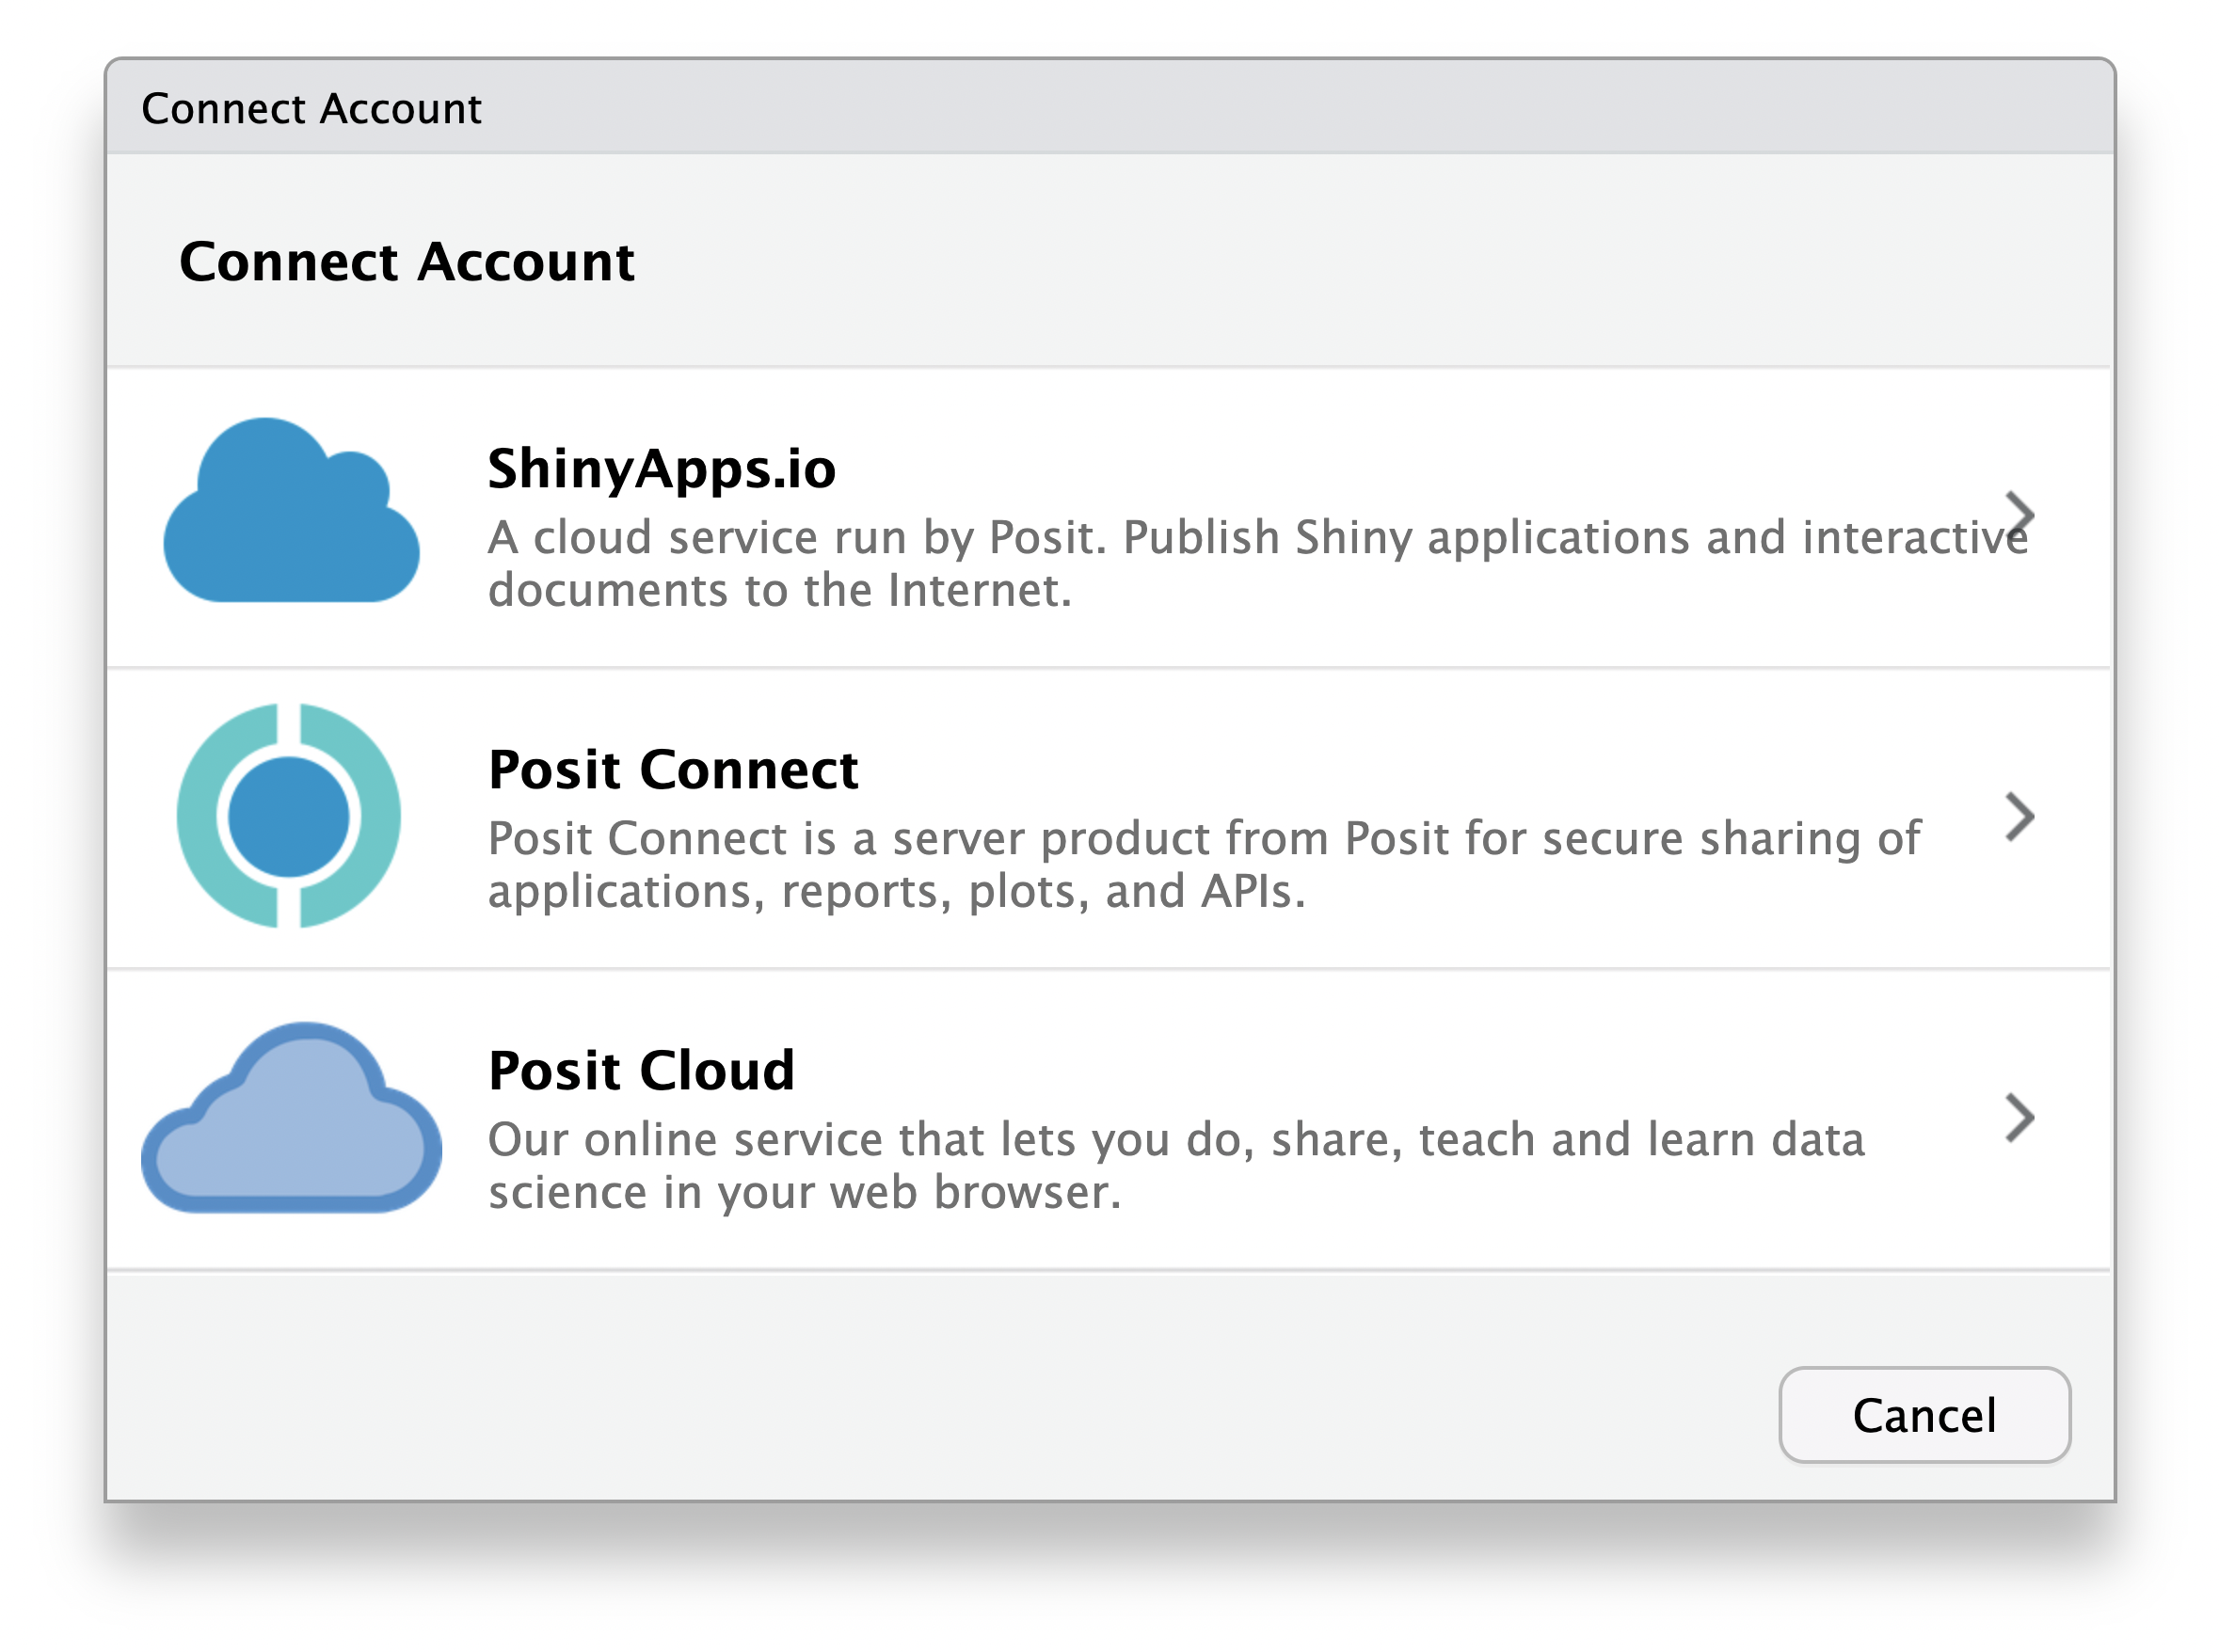Click the 'A cloud service run by Posit' description
This screenshot has height=1652, width=2219.
(x=1257, y=563)
